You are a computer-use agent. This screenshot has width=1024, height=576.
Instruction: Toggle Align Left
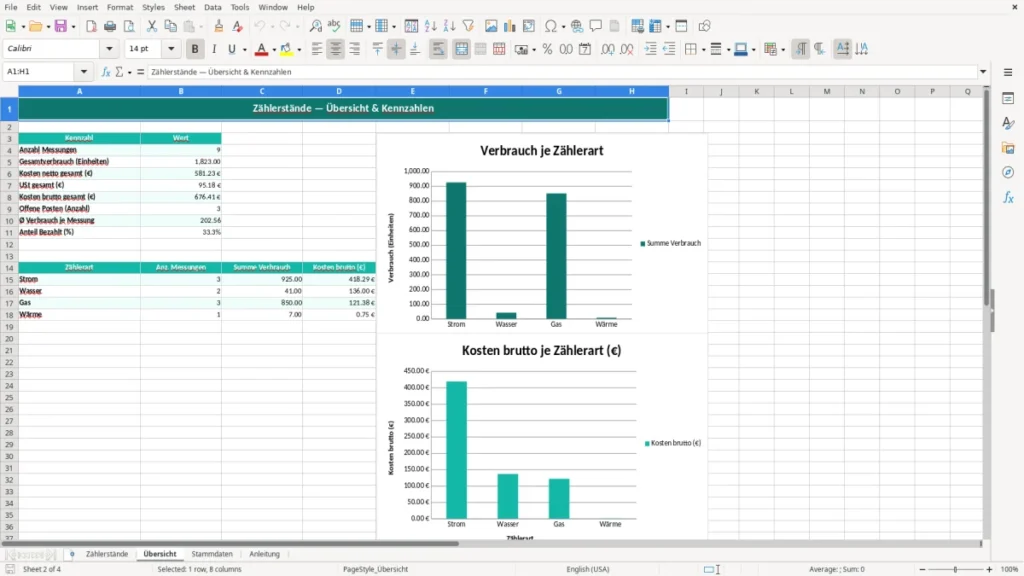coord(317,49)
